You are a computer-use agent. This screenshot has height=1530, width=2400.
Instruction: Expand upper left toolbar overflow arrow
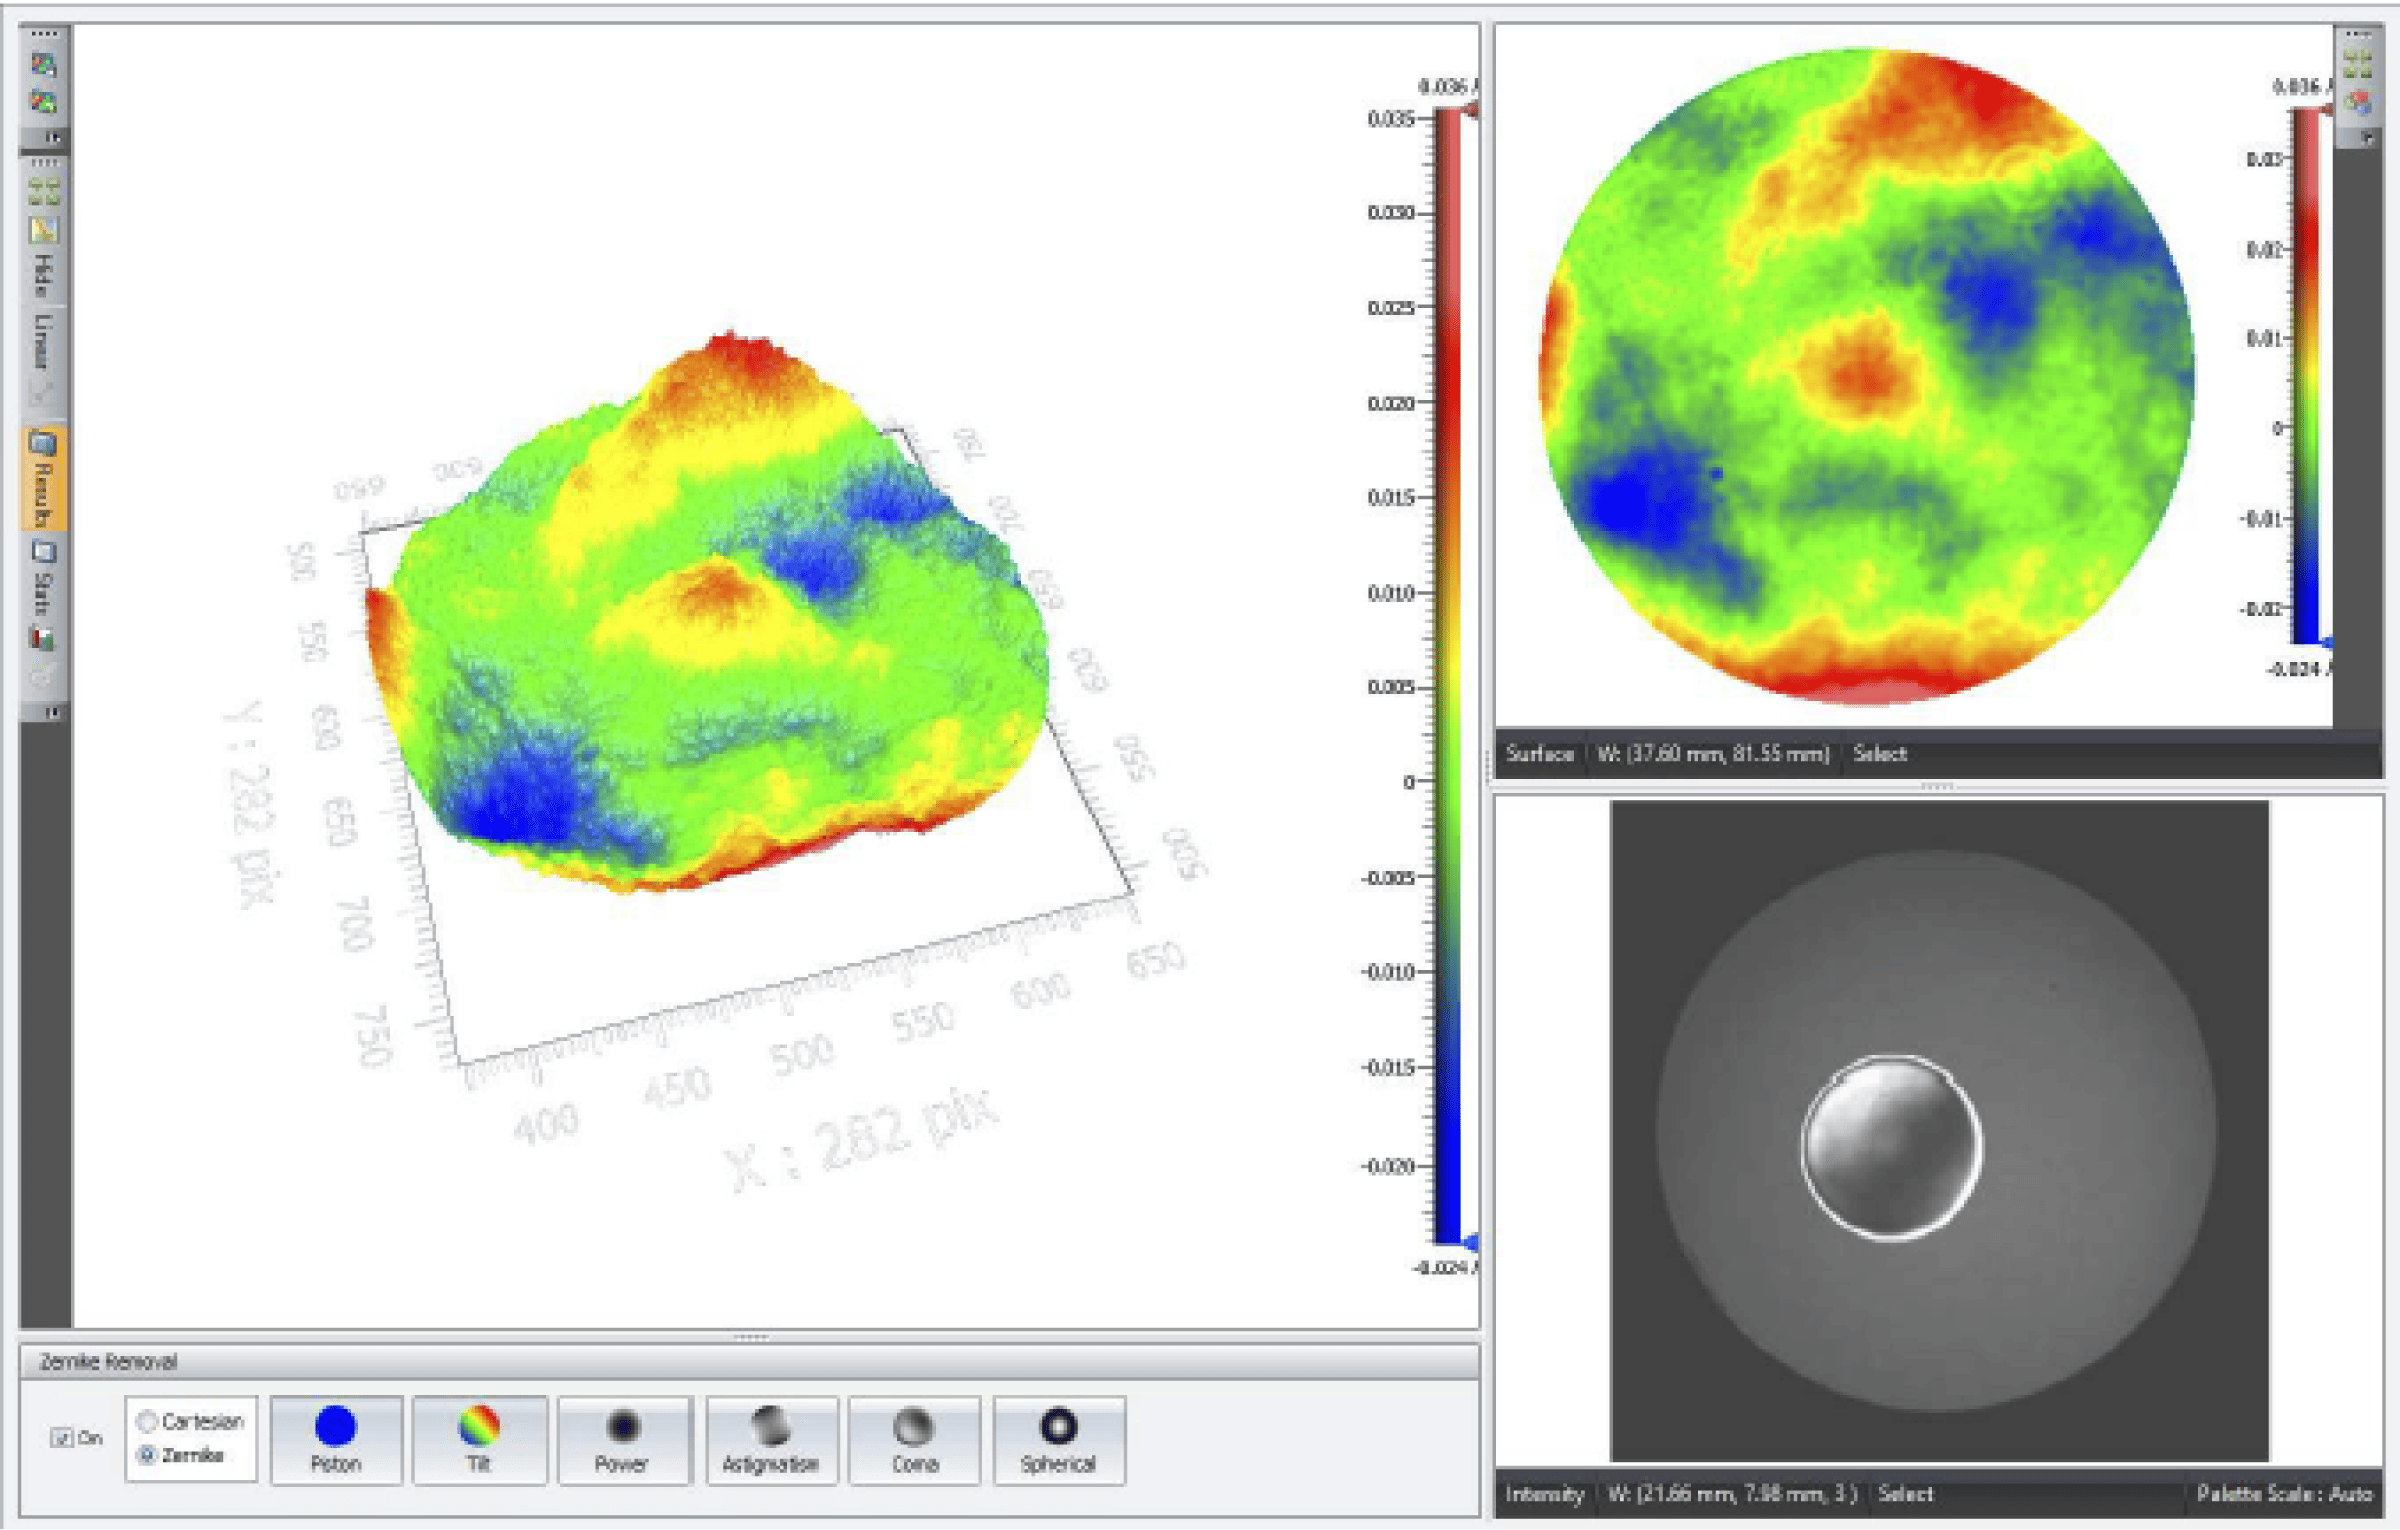point(54,138)
